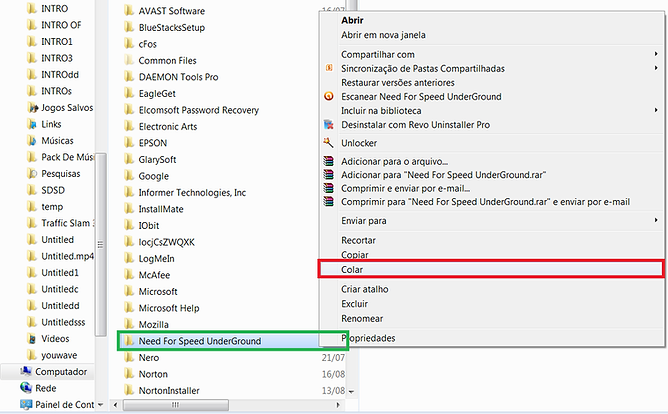Click the Avast scan icon beside Escanear

tap(329, 96)
